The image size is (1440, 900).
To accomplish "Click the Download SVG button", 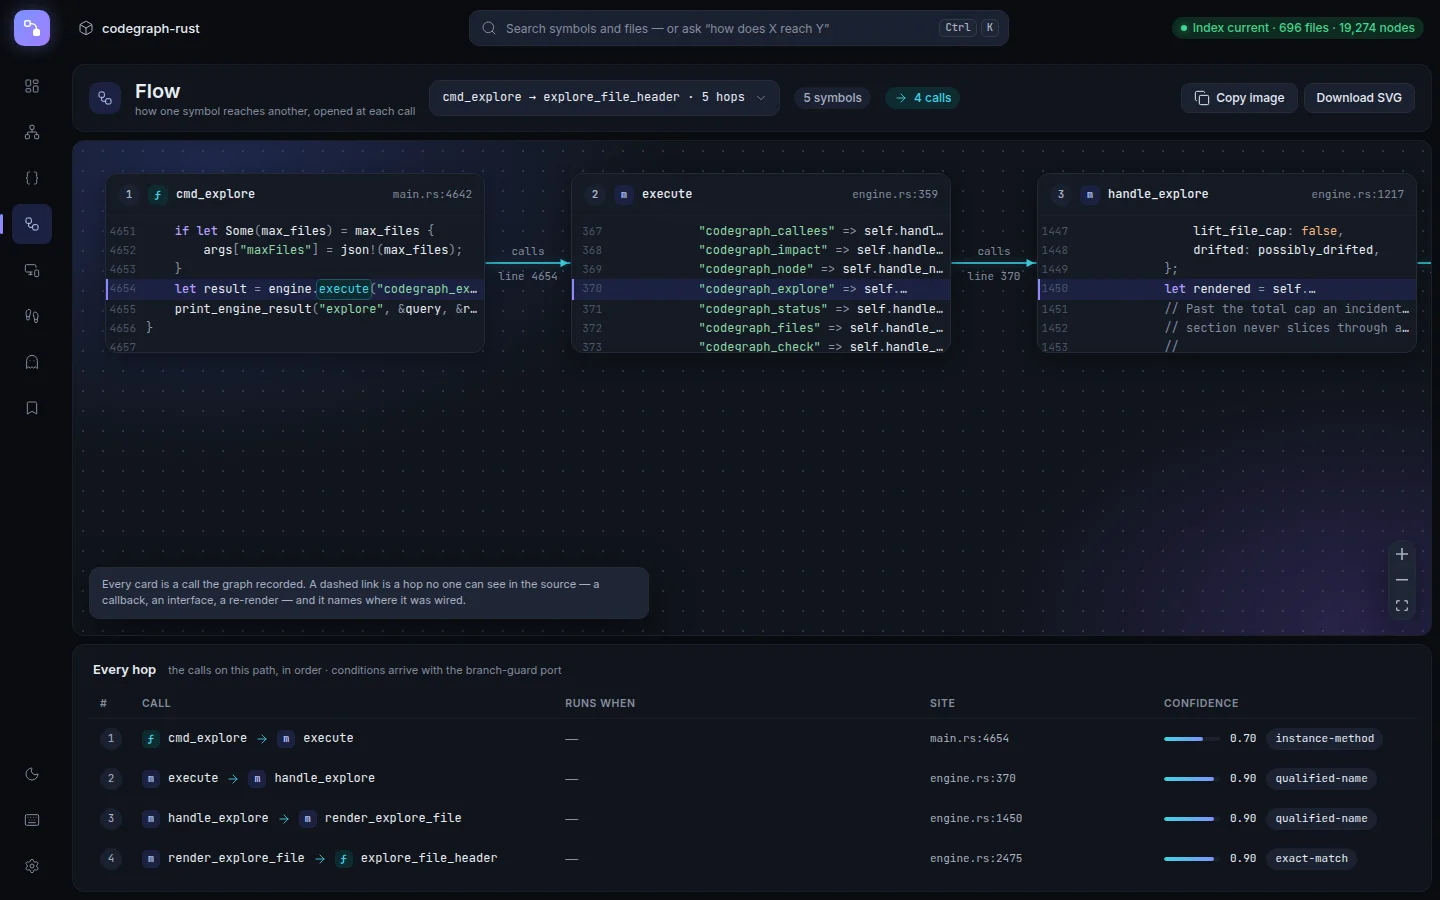I will pyautogui.click(x=1359, y=98).
